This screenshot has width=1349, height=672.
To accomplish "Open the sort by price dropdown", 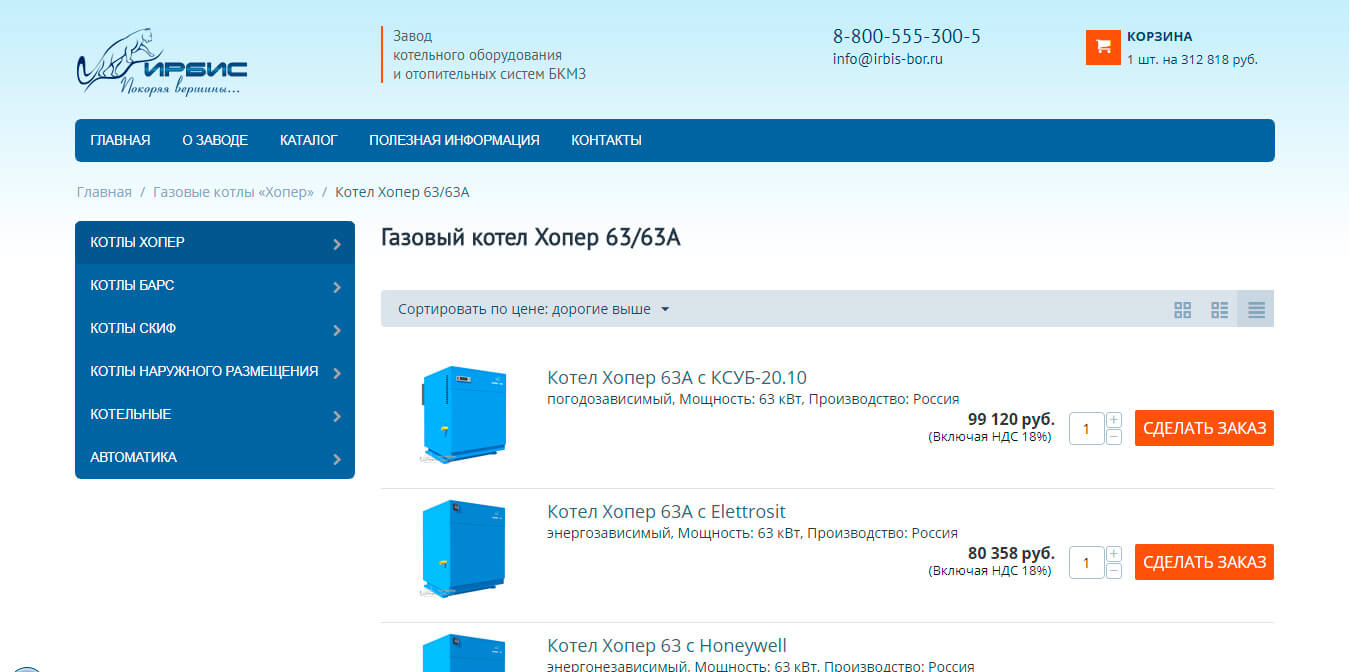I will (x=533, y=309).
